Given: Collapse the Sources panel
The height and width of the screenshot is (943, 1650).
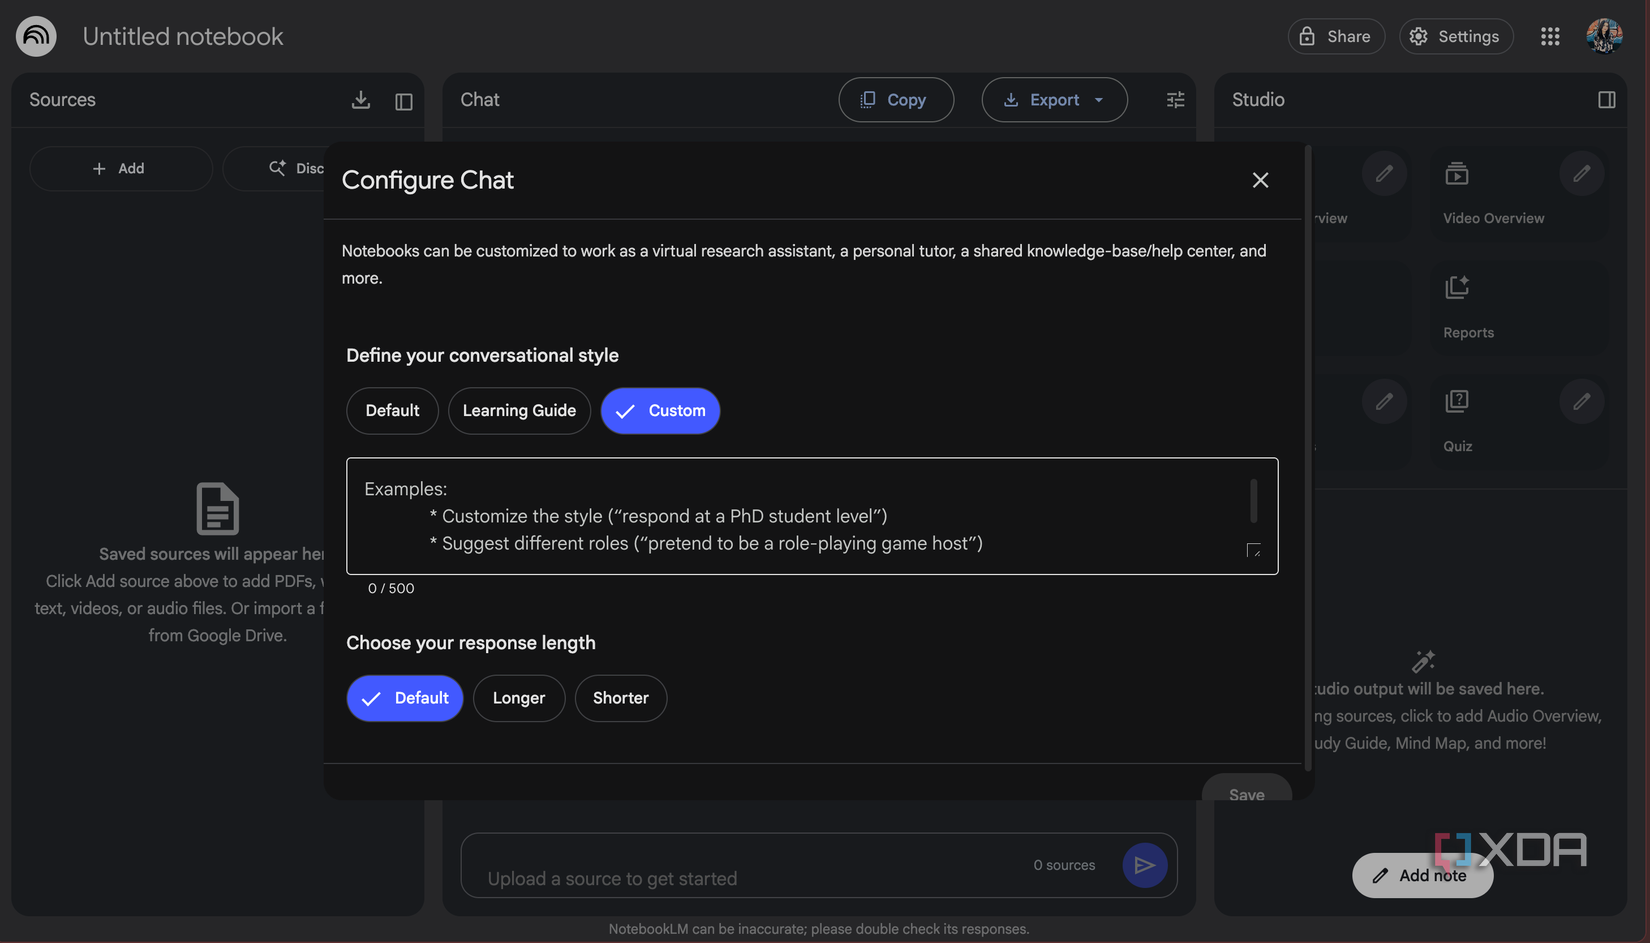Looking at the screenshot, I should (404, 100).
